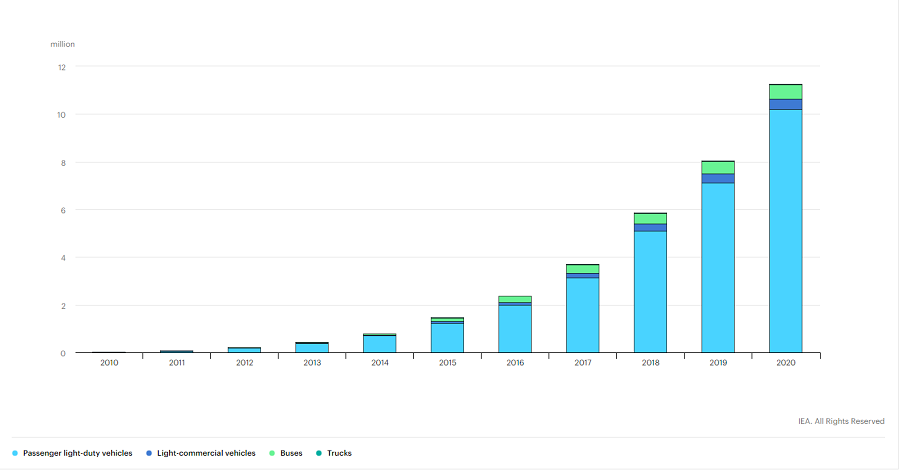The height and width of the screenshot is (472, 900).
Task: Hide the Buses series via legend
Action: (290, 453)
